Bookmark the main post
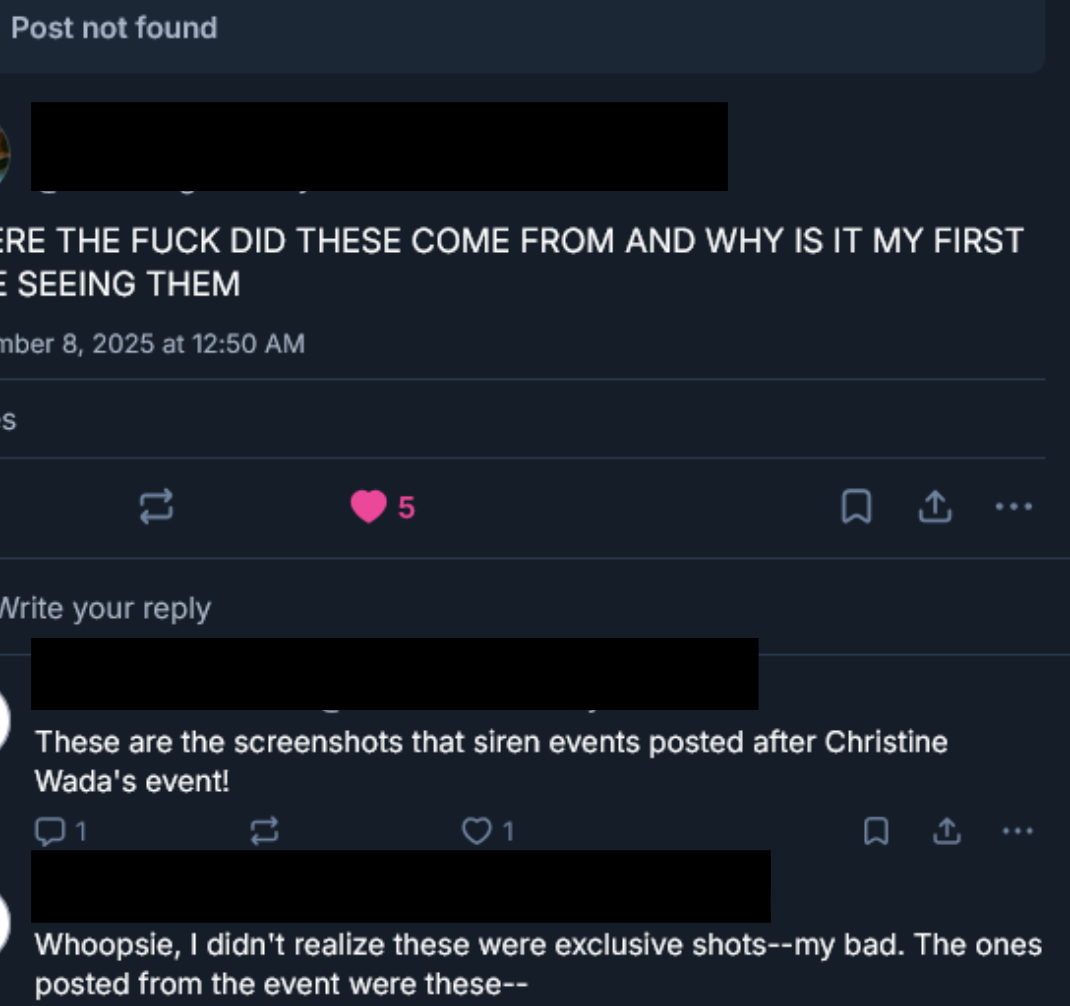The height and width of the screenshot is (1006, 1070). coord(856,506)
